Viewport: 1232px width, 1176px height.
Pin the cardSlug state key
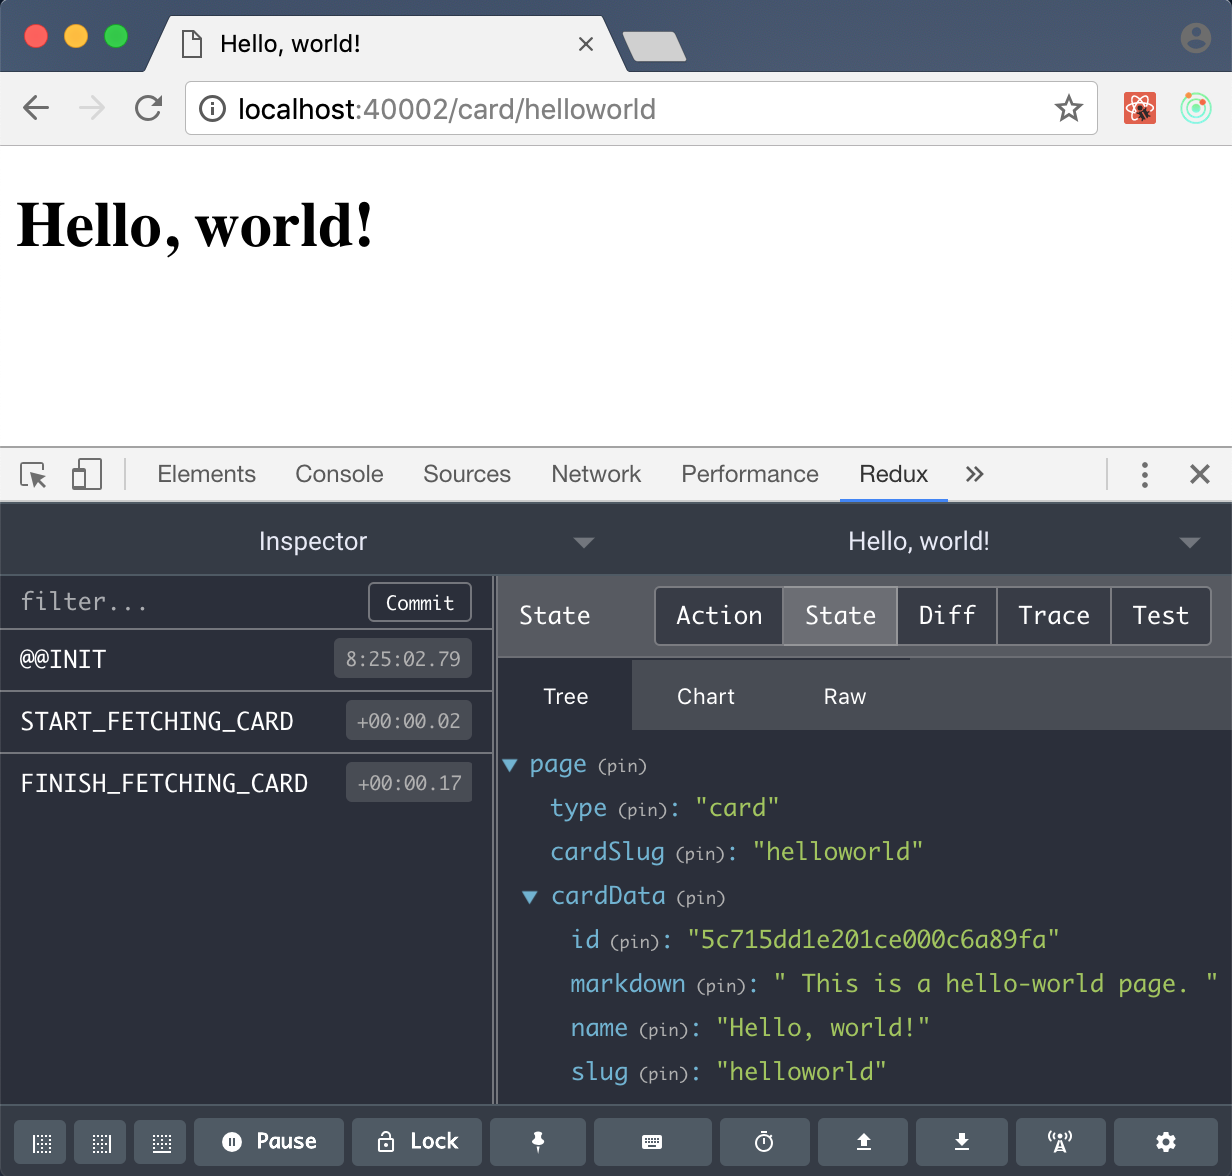[700, 855]
